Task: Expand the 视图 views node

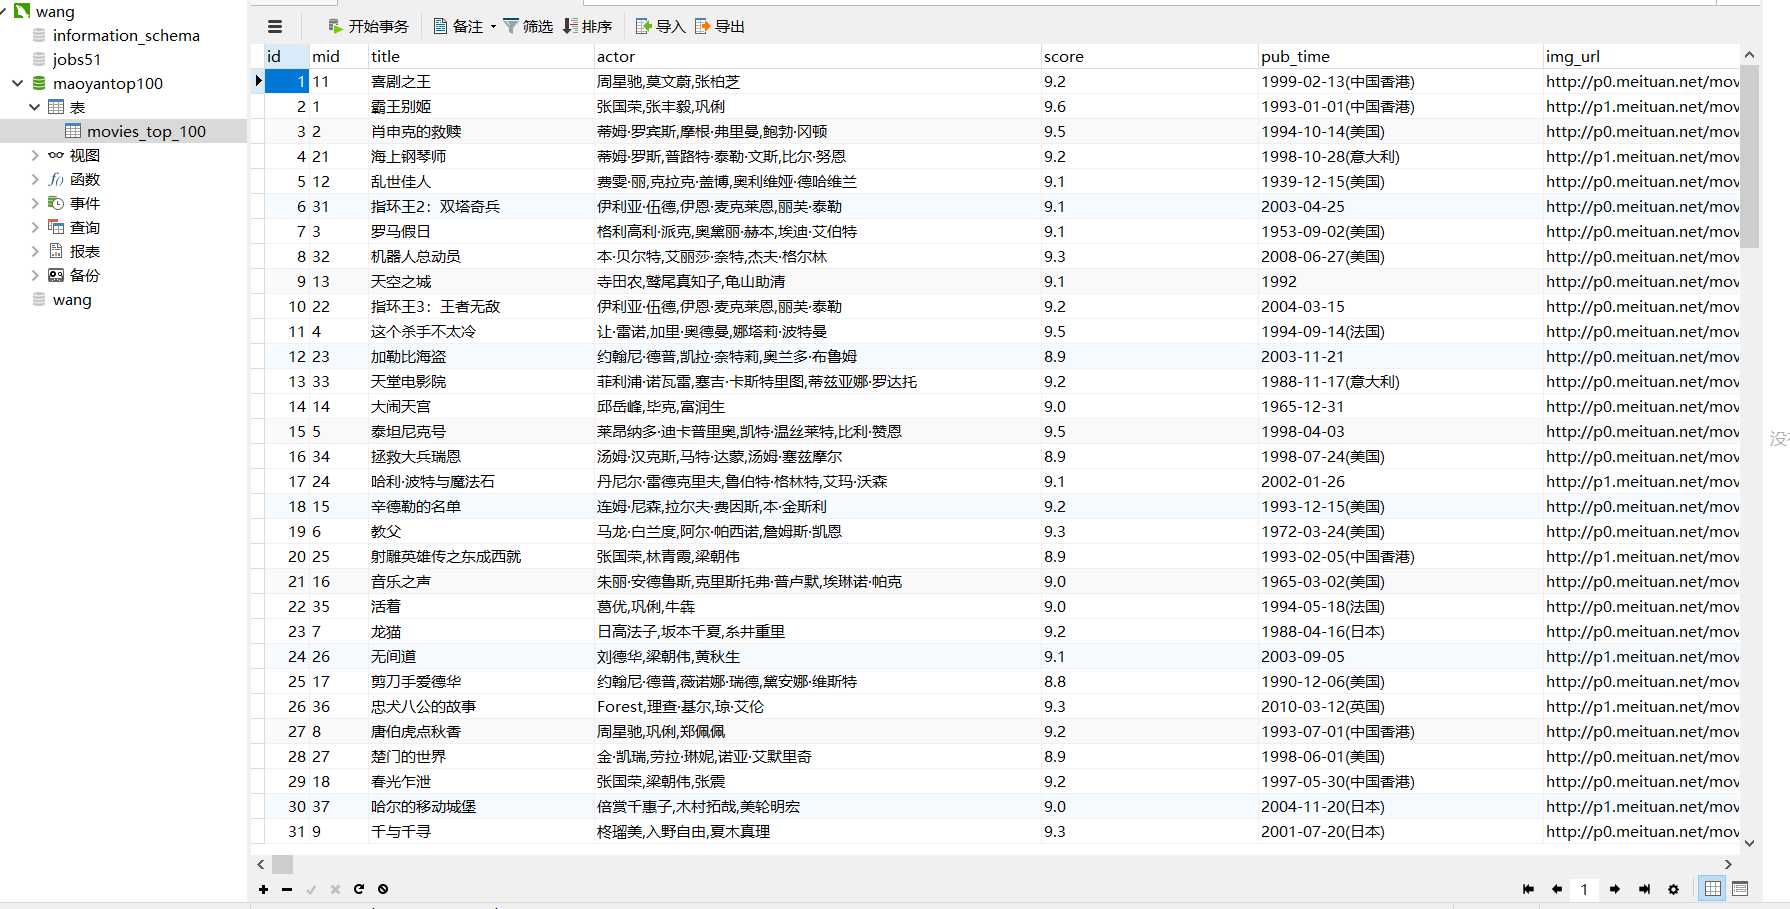Action: click(35, 155)
